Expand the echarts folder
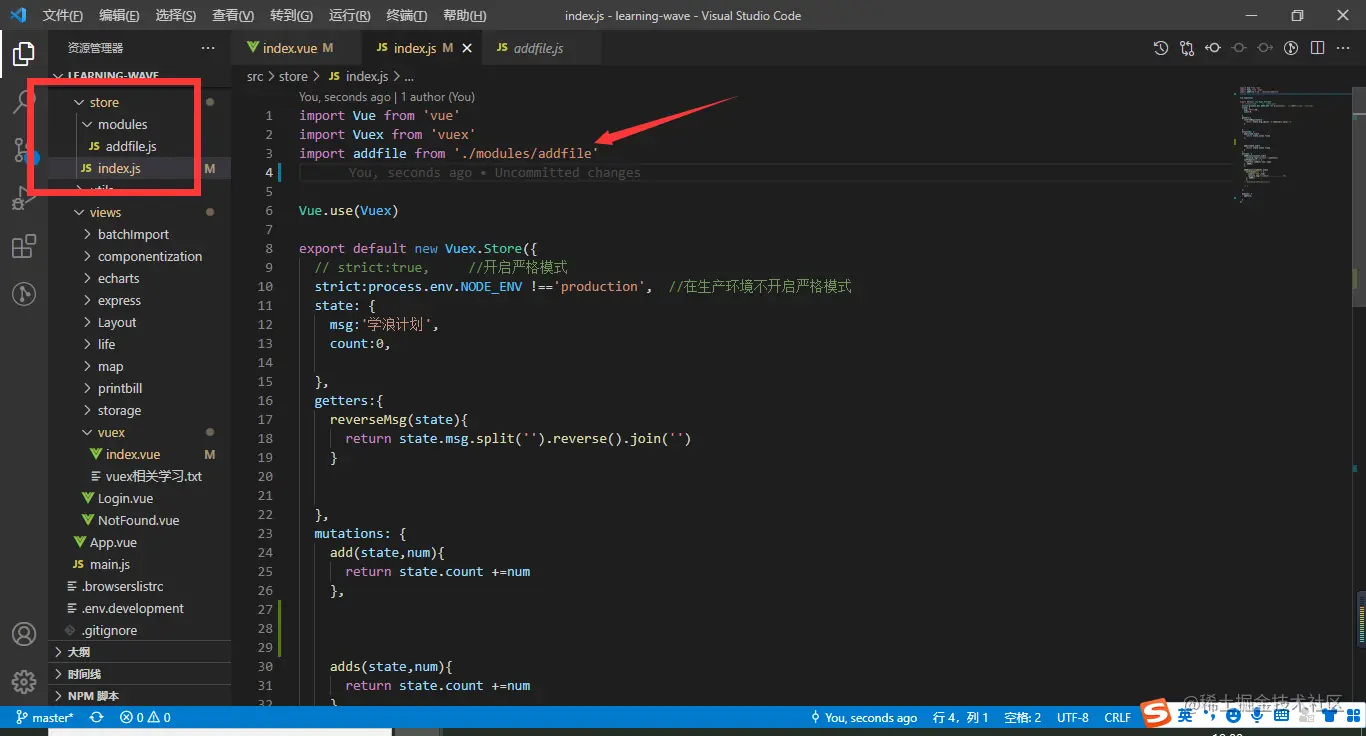The image size is (1366, 736). 118,278
